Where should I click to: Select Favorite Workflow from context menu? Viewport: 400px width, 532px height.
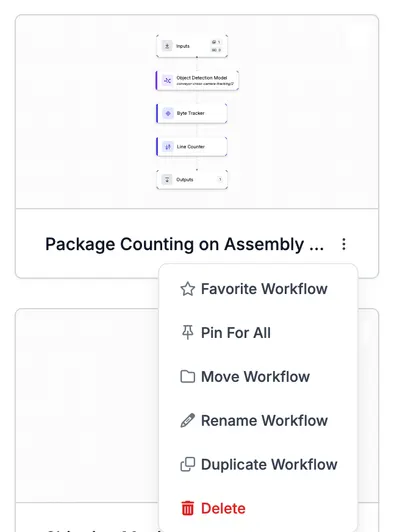258,289
